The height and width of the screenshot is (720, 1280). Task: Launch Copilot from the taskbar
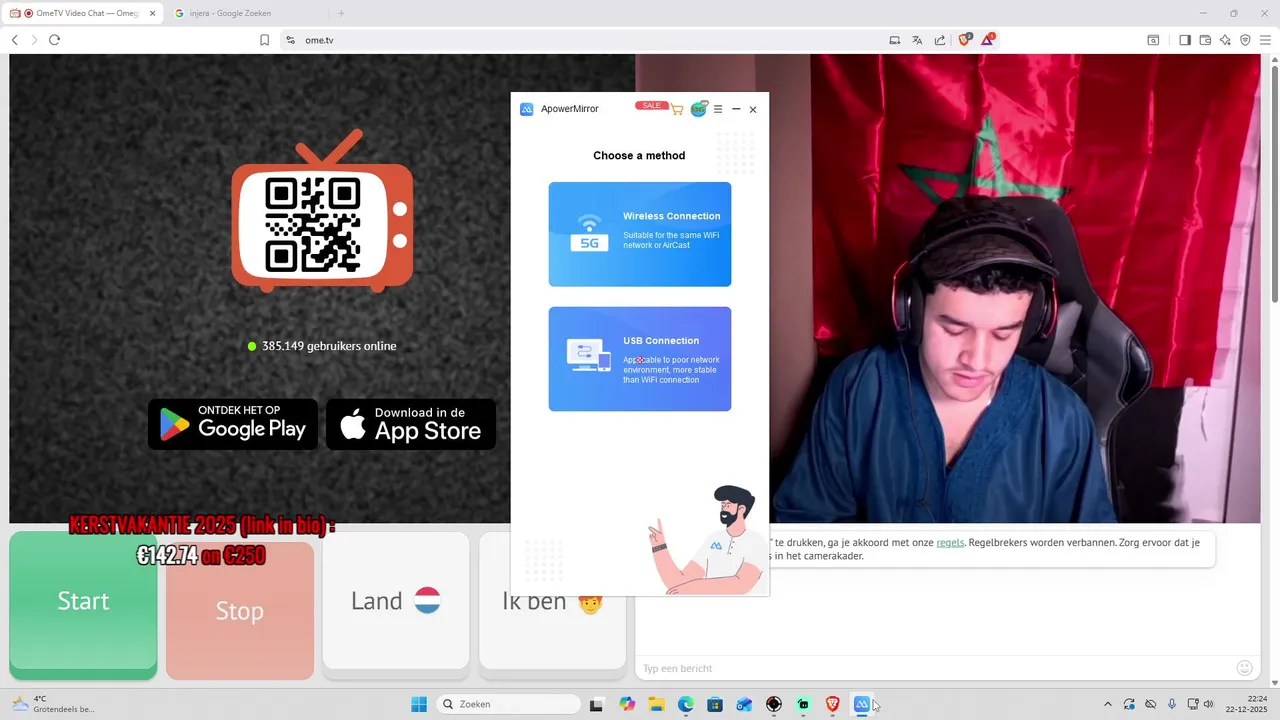click(x=627, y=704)
